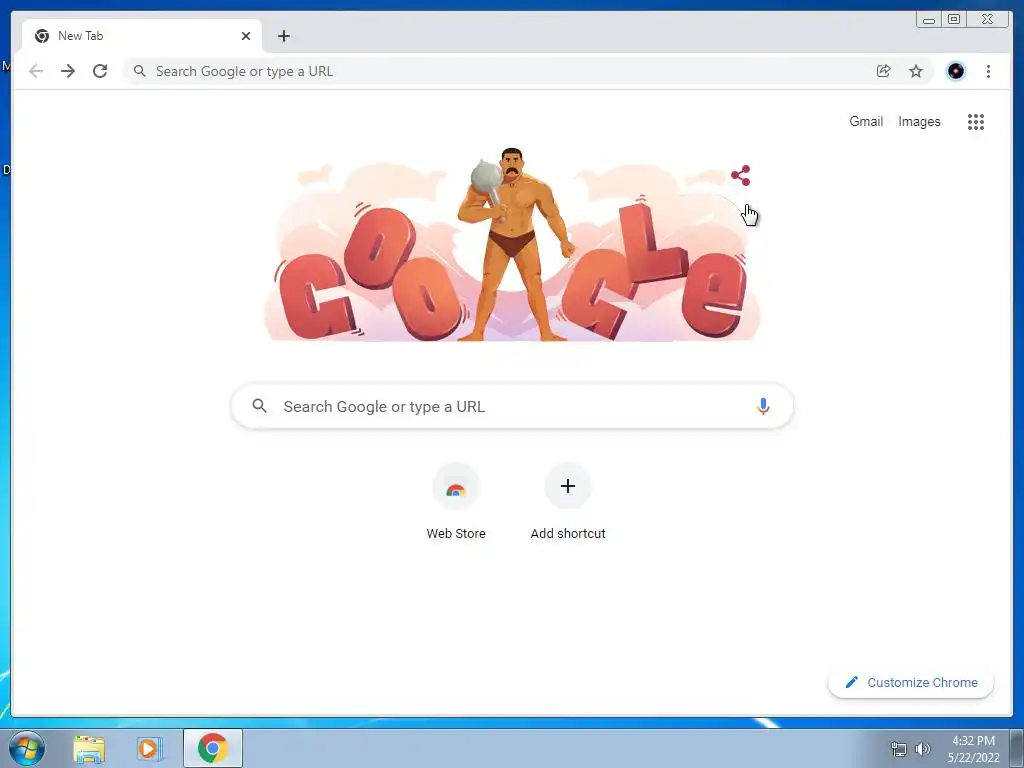Click the search icon in the address bar

pyautogui.click(x=139, y=71)
